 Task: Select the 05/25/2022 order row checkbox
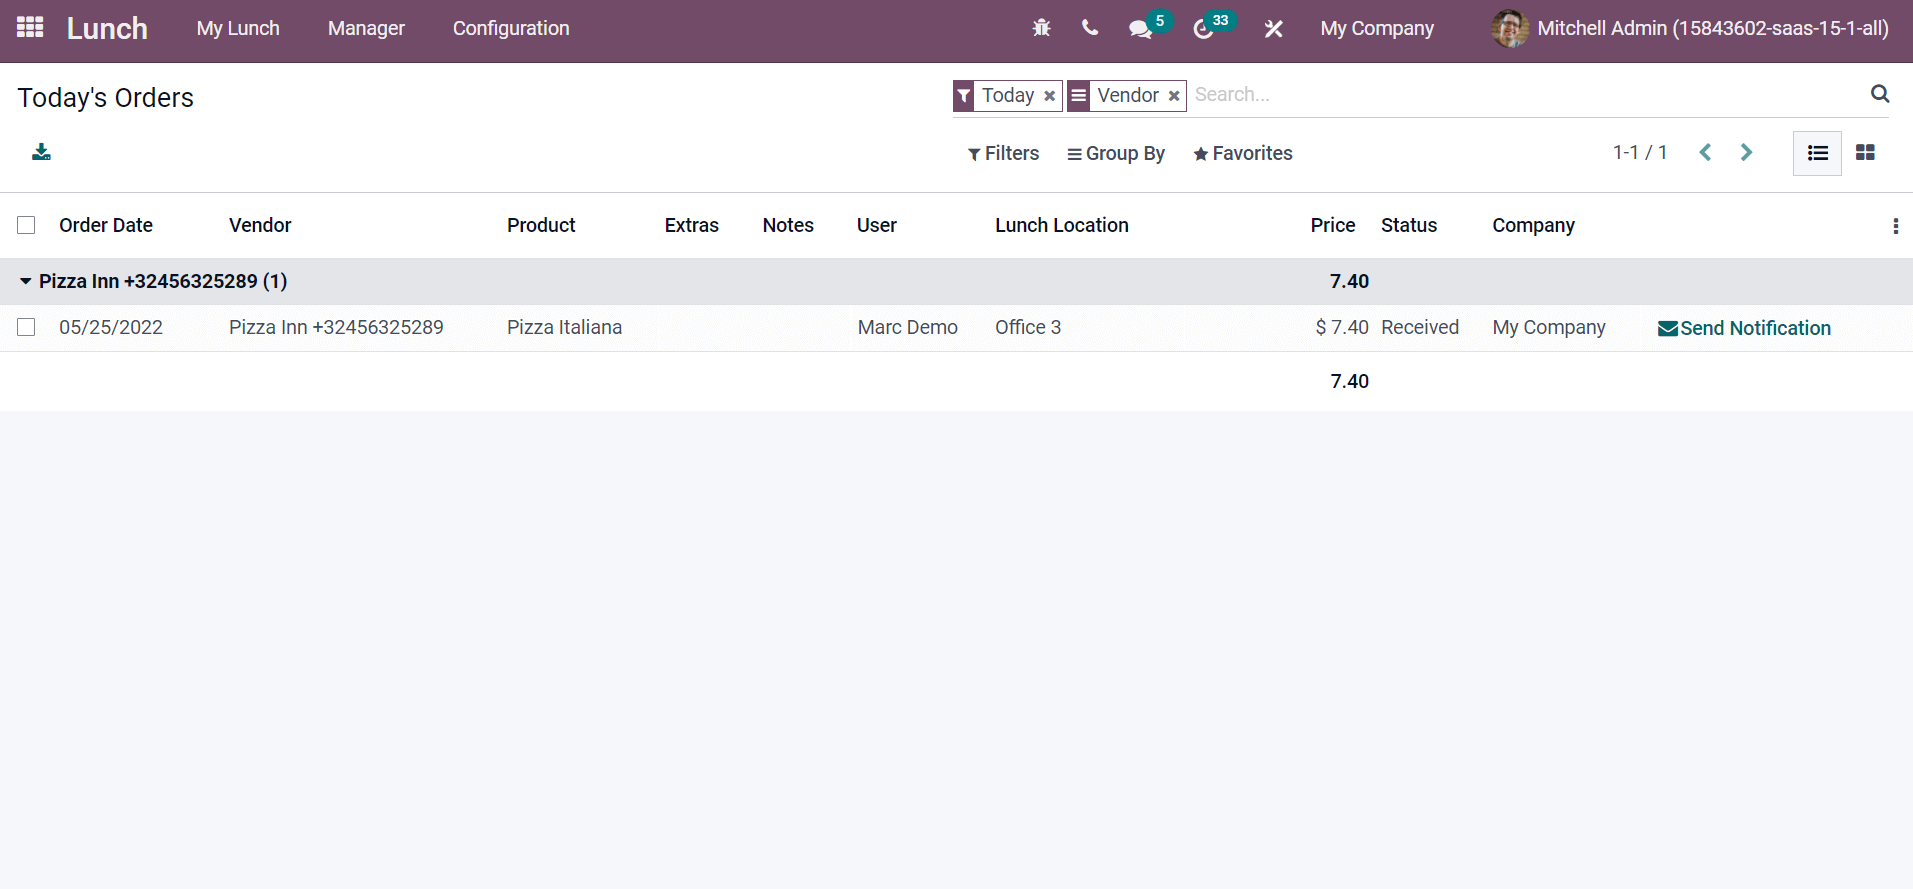26,327
